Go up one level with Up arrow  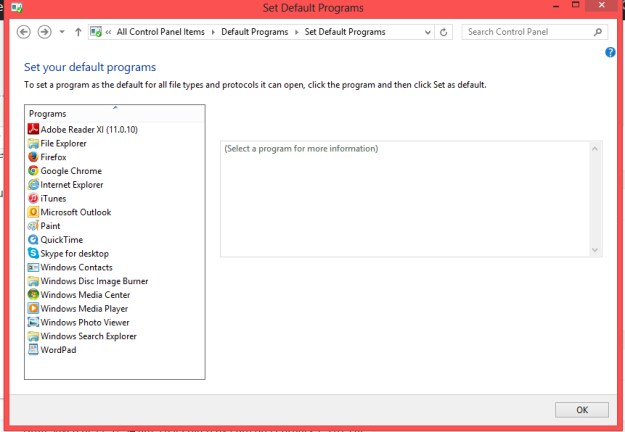click(x=78, y=32)
